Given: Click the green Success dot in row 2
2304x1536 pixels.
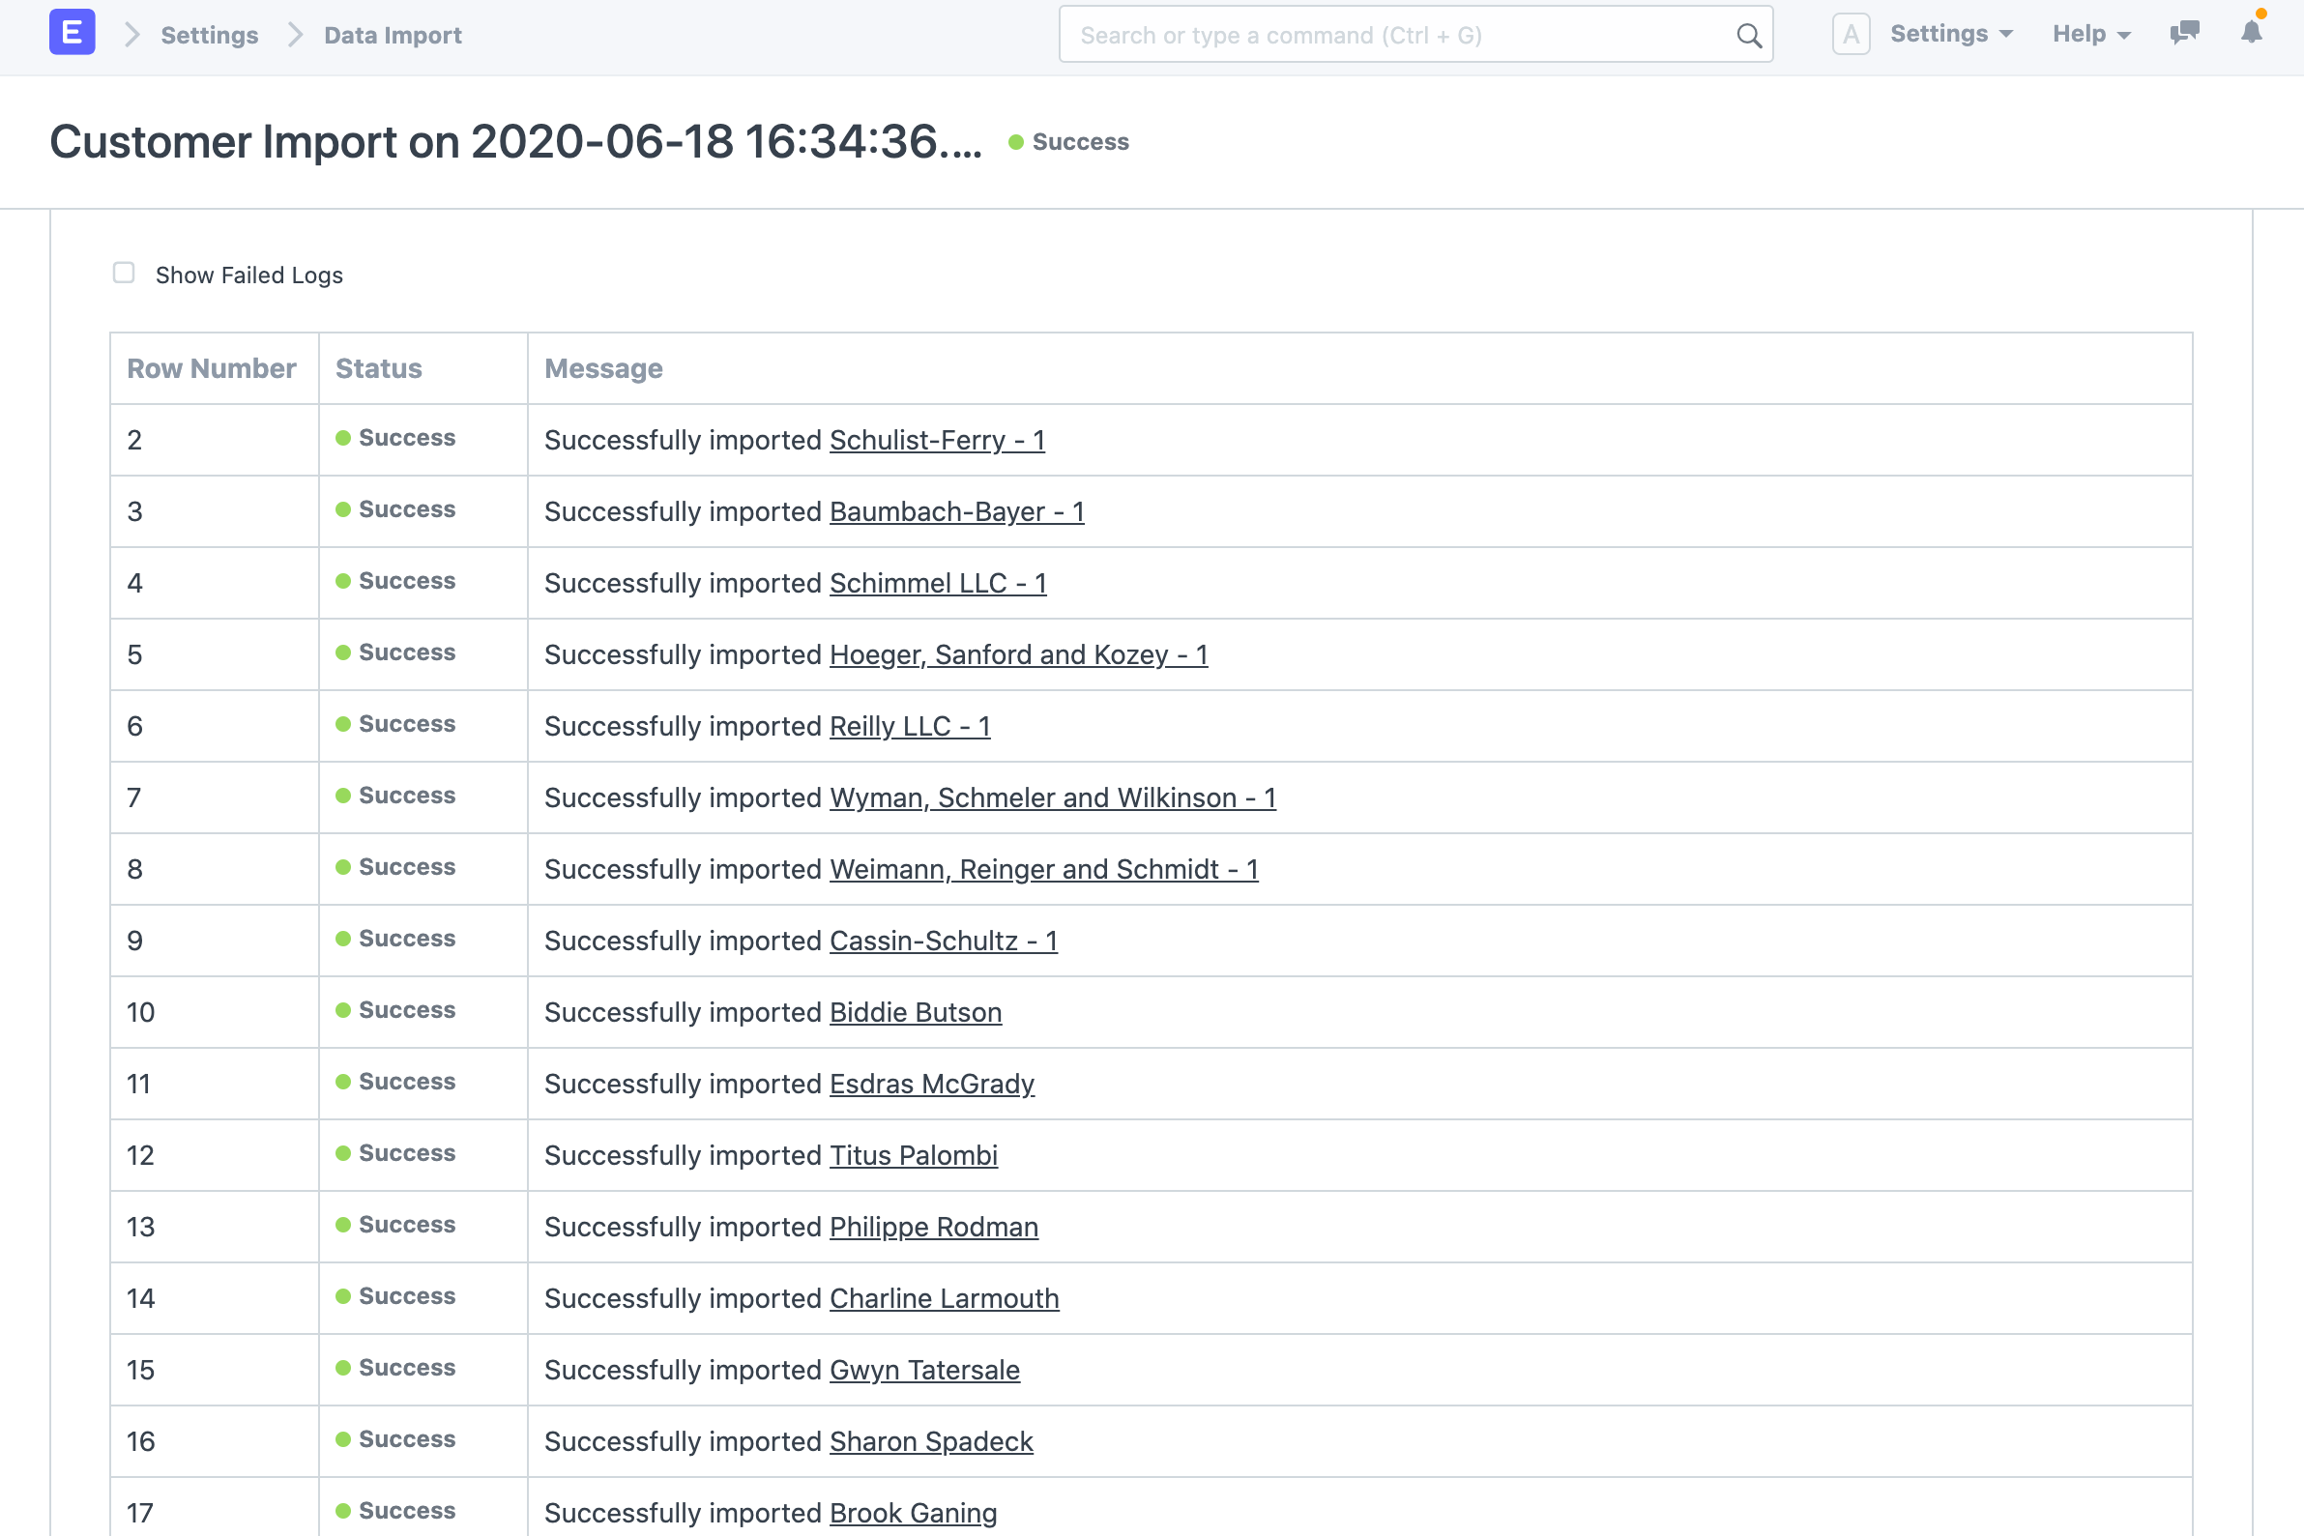Looking at the screenshot, I should click(x=343, y=438).
